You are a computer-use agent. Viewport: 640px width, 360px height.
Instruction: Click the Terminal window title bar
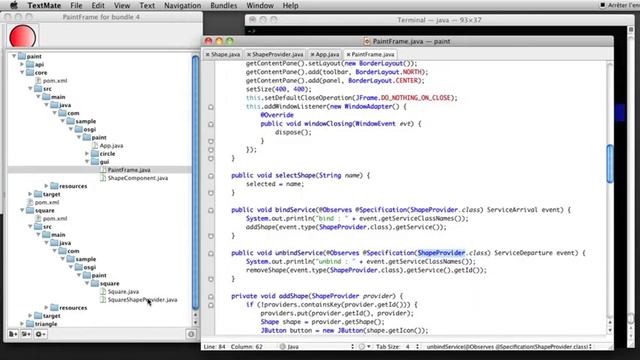tap(439, 20)
